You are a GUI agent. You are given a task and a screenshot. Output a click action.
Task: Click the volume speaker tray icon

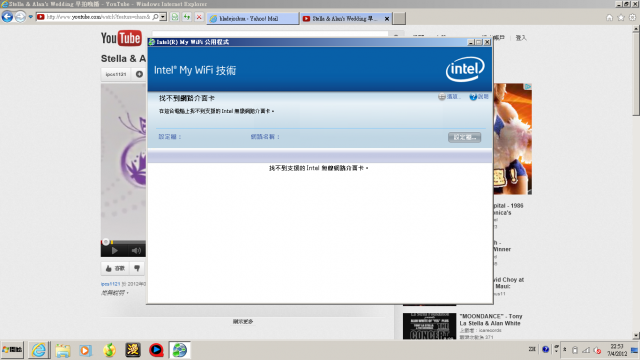tap(597, 350)
